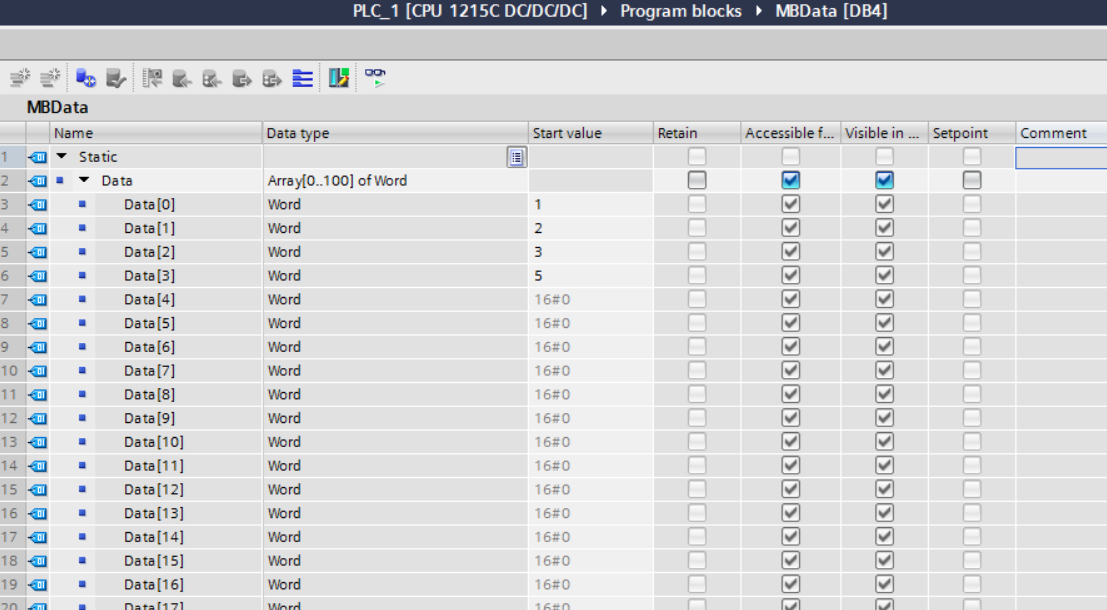Screen dimensions: 1107x610
Task: Click the Monitor all glasses icon
Action: click(375, 77)
